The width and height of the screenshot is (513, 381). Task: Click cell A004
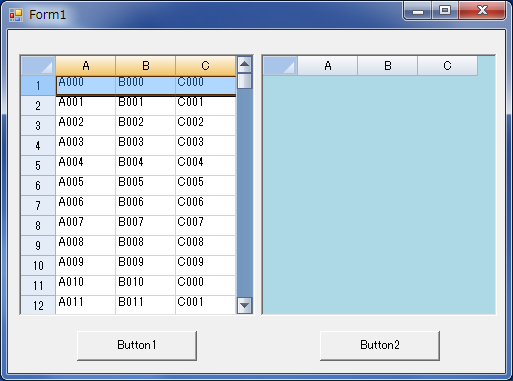point(86,166)
